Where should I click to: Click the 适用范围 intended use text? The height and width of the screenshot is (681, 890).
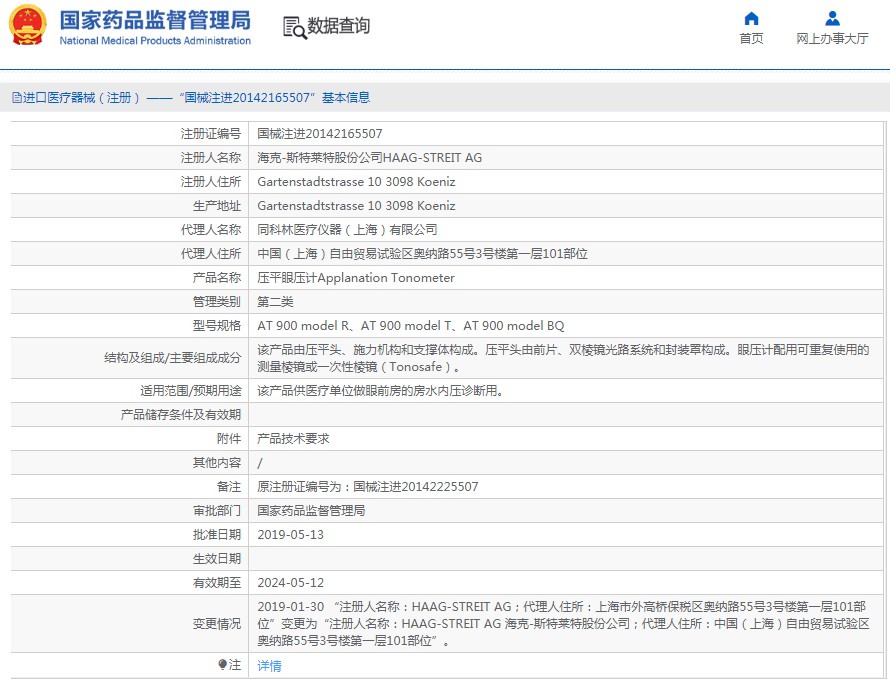pos(380,391)
